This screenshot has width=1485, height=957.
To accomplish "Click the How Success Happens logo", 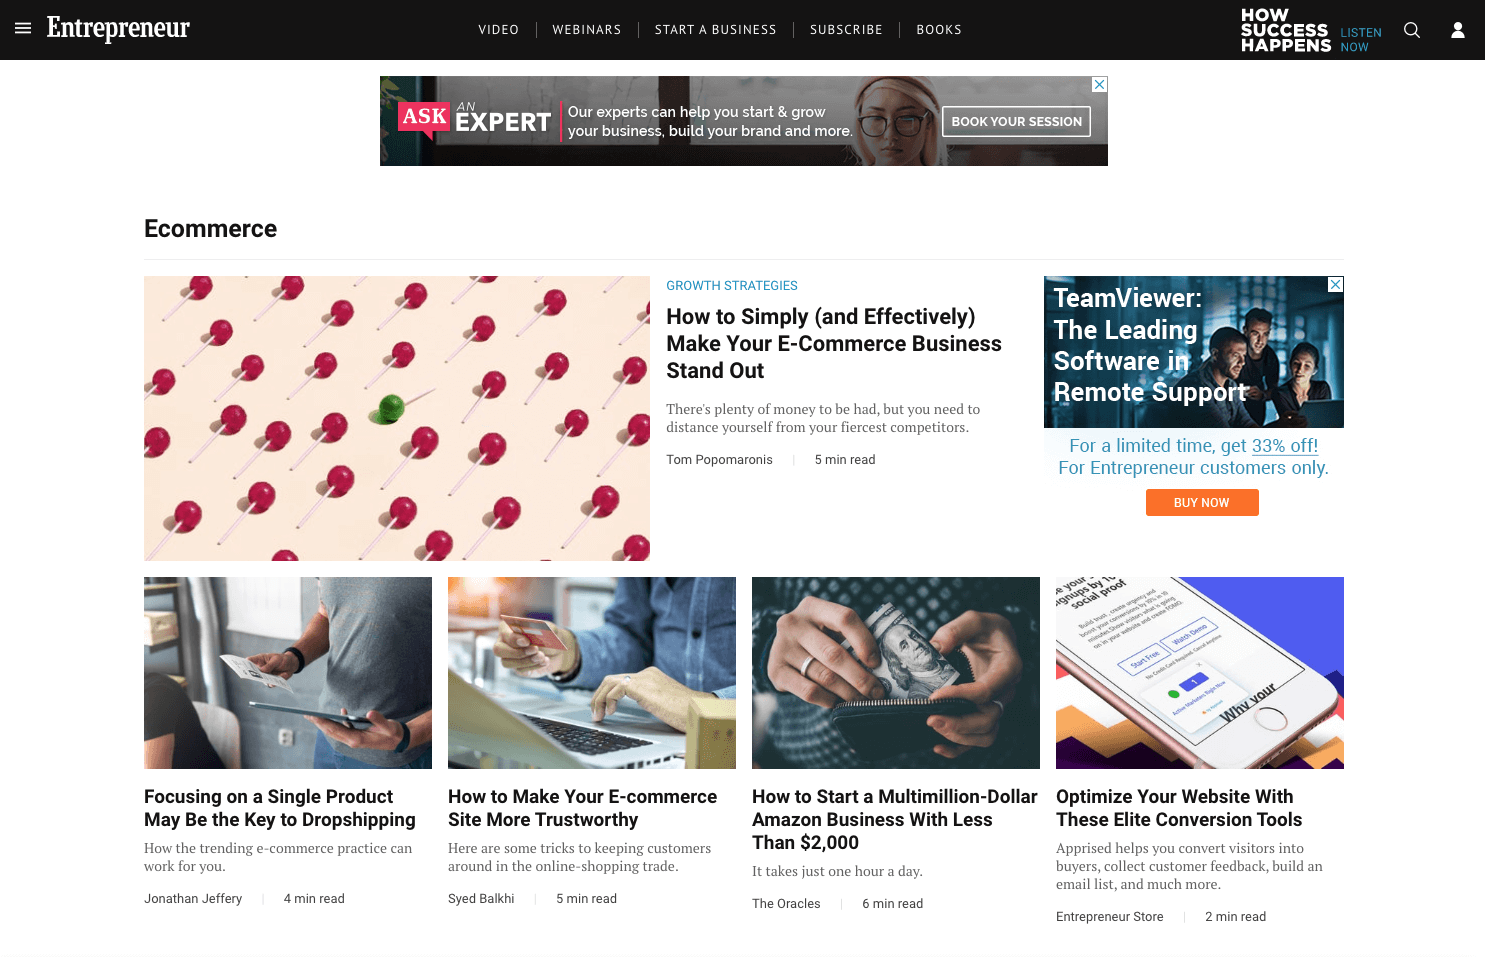I will (x=1286, y=30).
